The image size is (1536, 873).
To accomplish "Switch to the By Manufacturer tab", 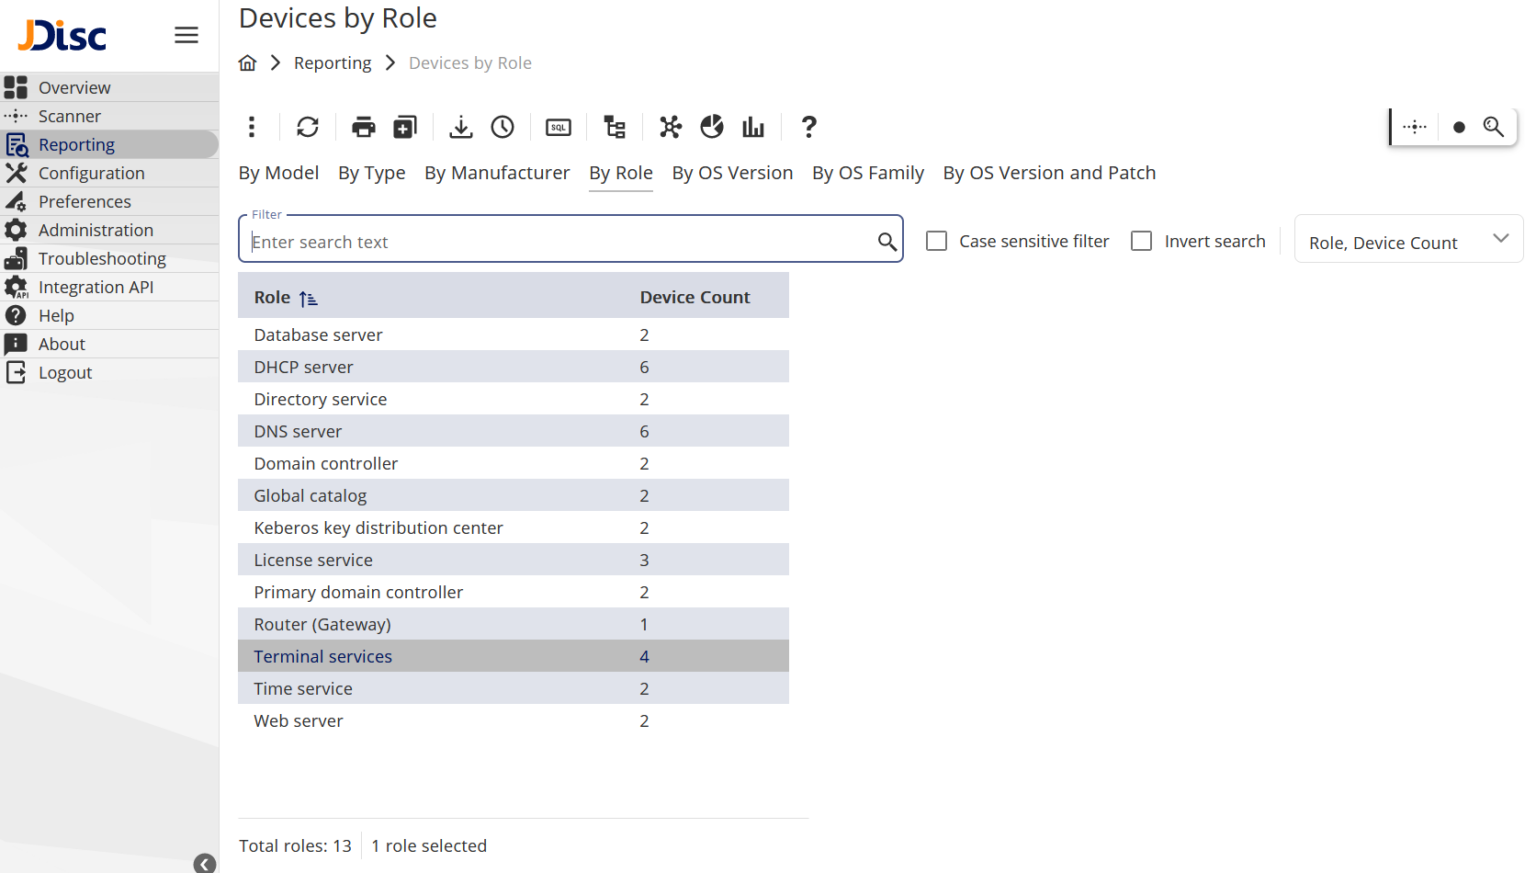I will tap(497, 173).
